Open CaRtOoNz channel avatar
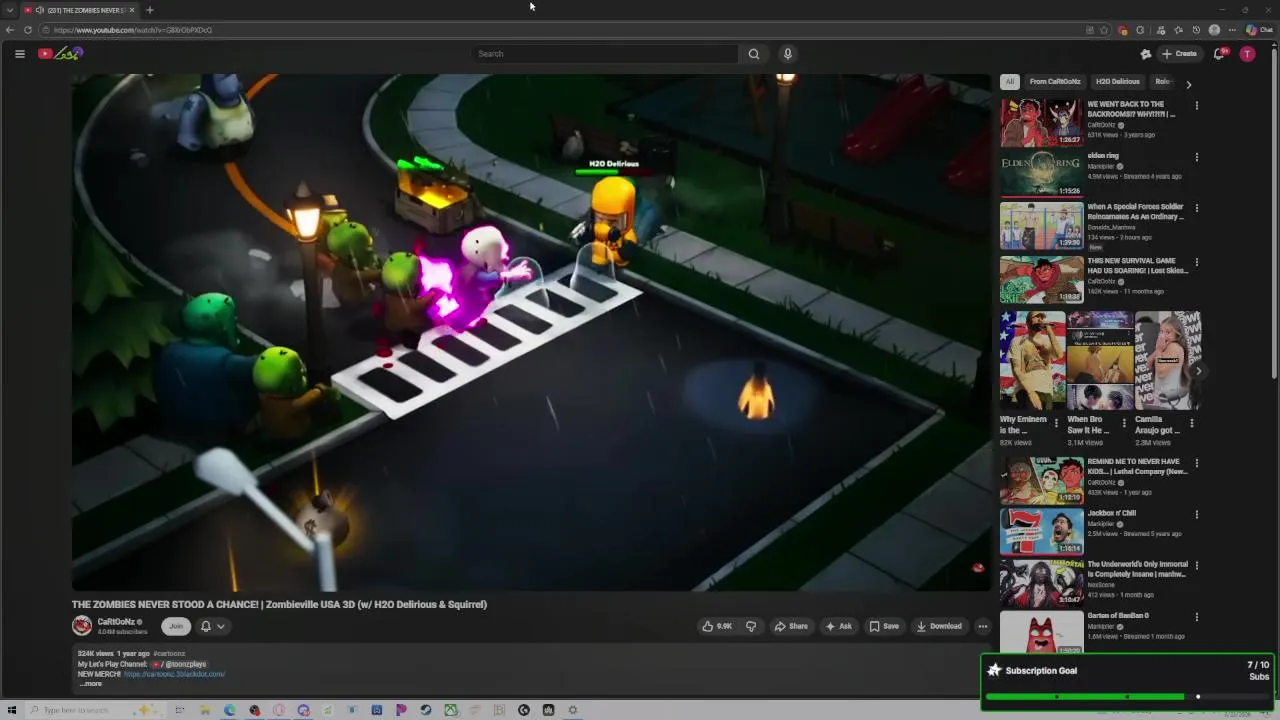Screen dimensions: 1280x720 click(x=82, y=626)
